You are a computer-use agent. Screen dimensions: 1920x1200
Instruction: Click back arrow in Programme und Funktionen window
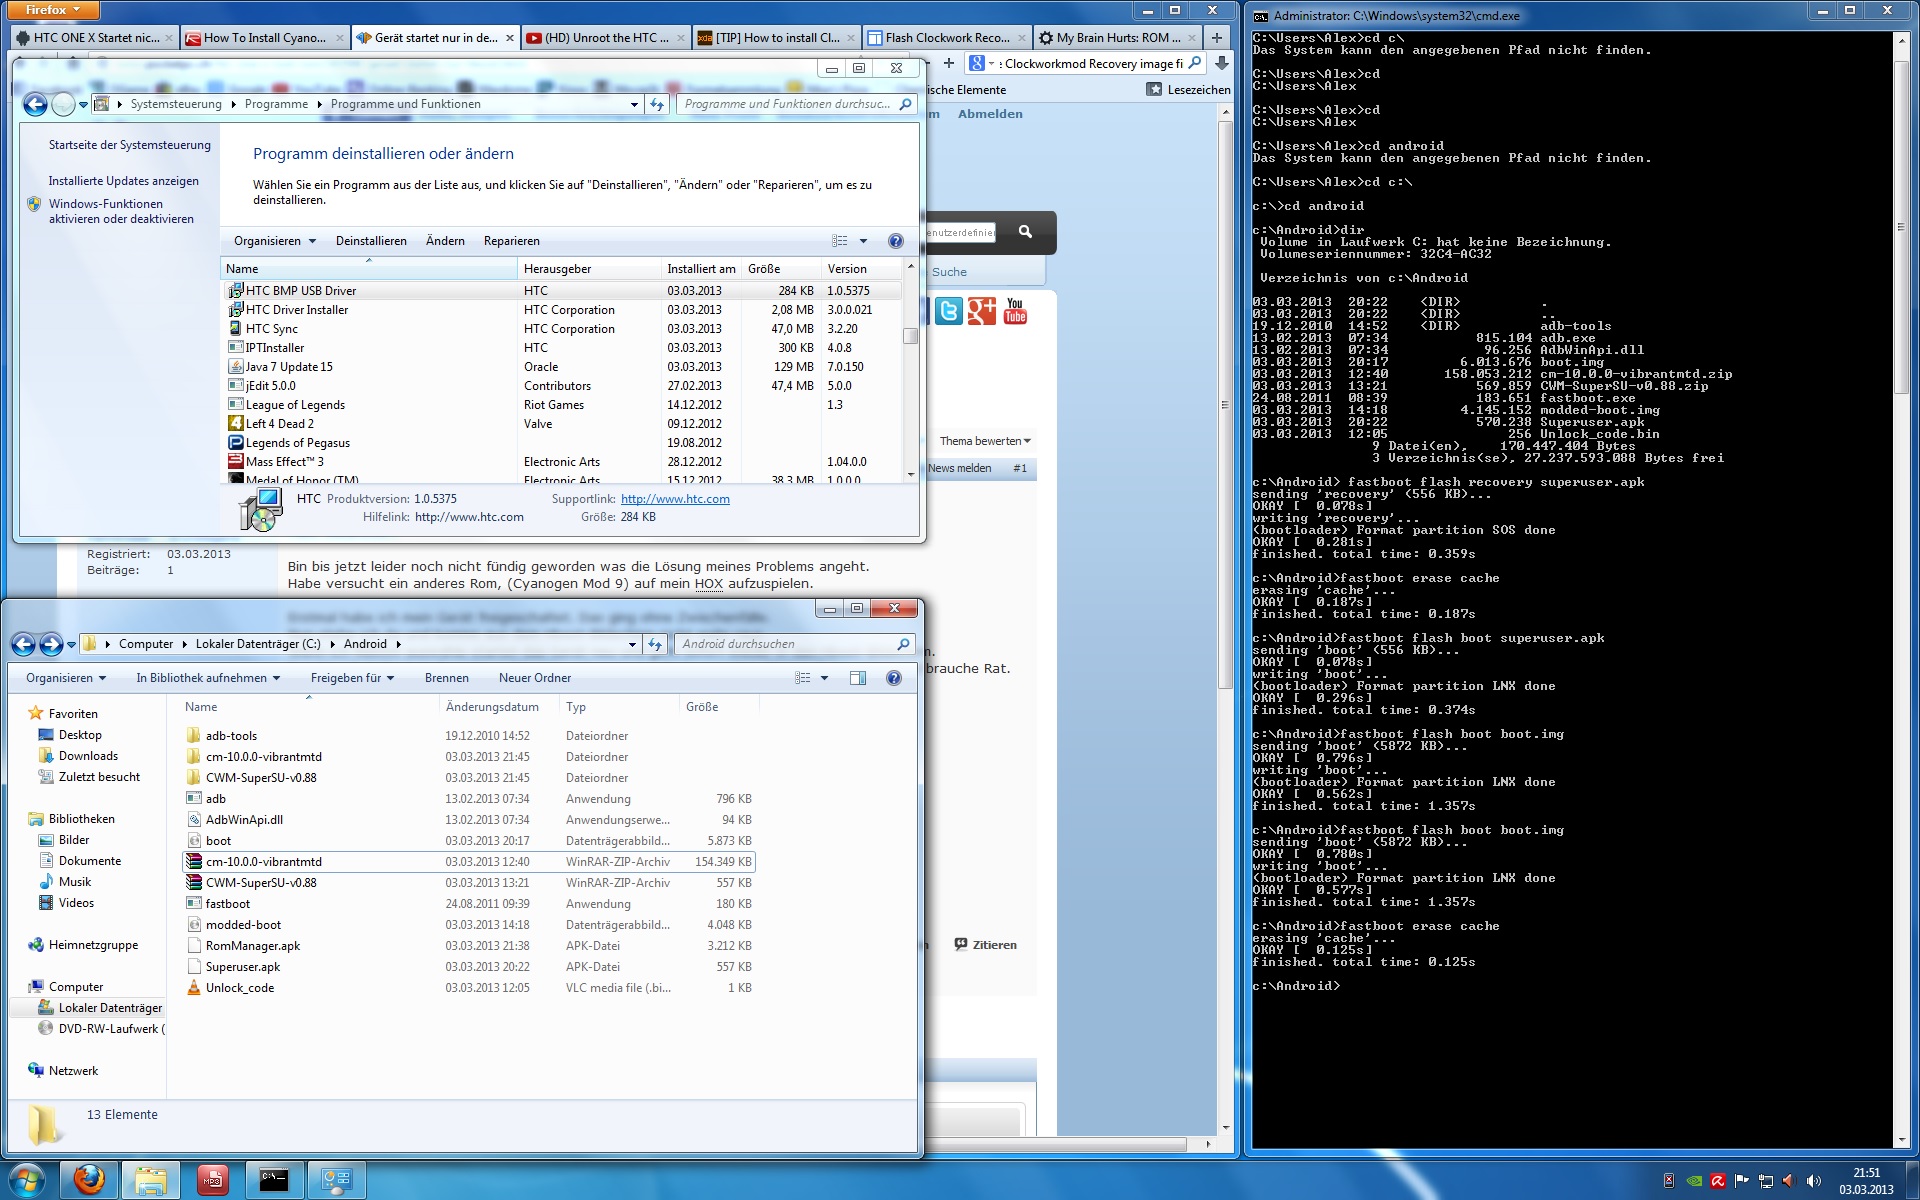coord(35,104)
